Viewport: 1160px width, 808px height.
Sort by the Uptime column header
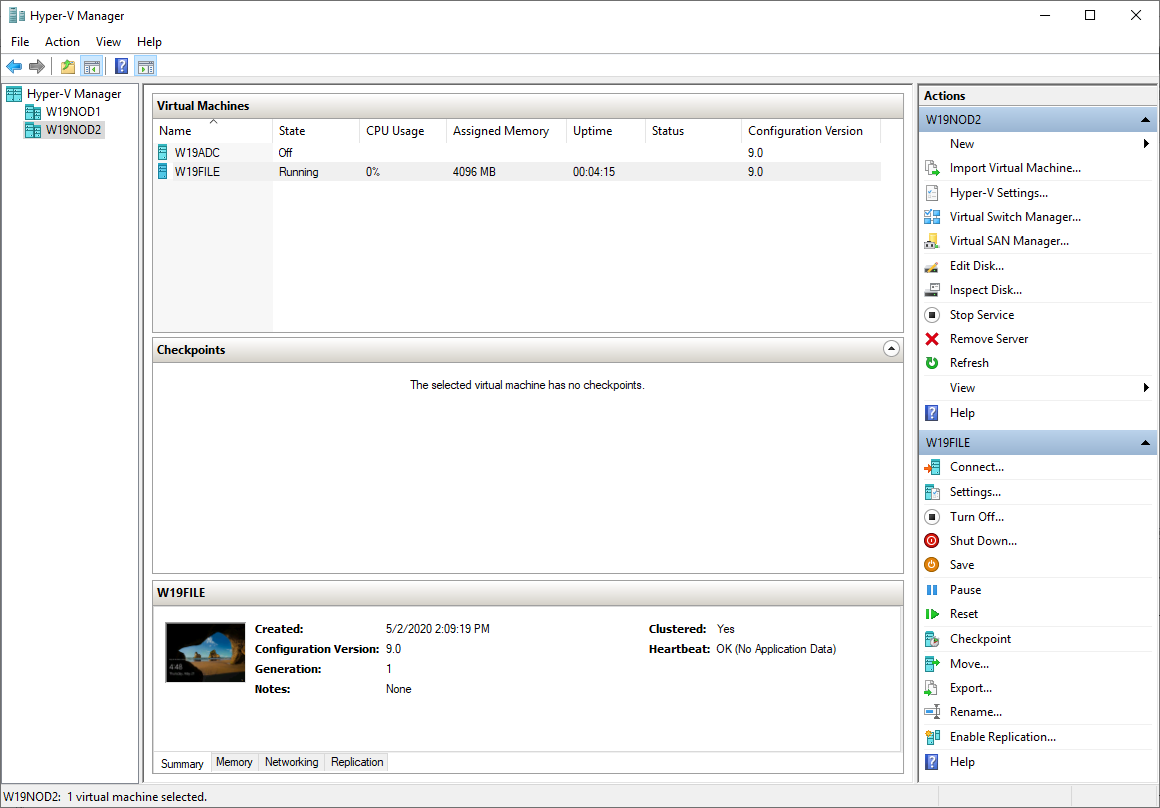[606, 131]
